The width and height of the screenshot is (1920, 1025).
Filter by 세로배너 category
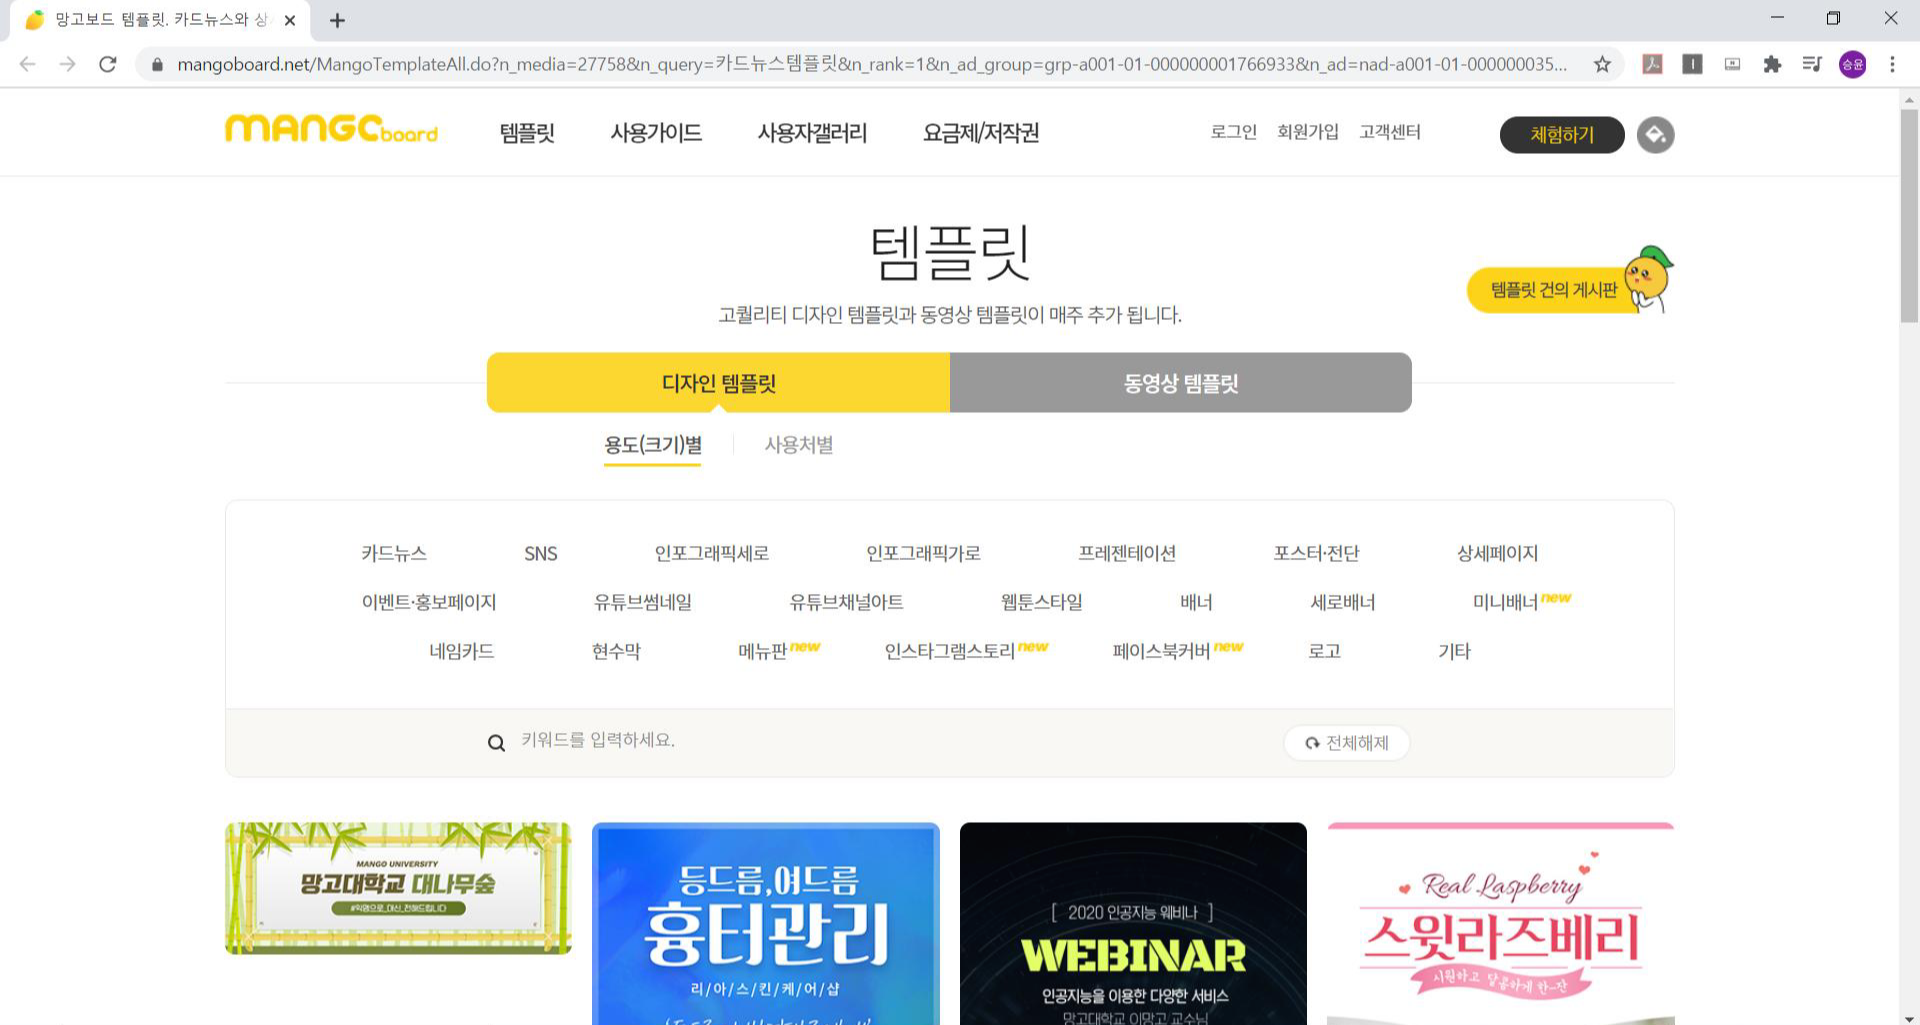click(1343, 602)
